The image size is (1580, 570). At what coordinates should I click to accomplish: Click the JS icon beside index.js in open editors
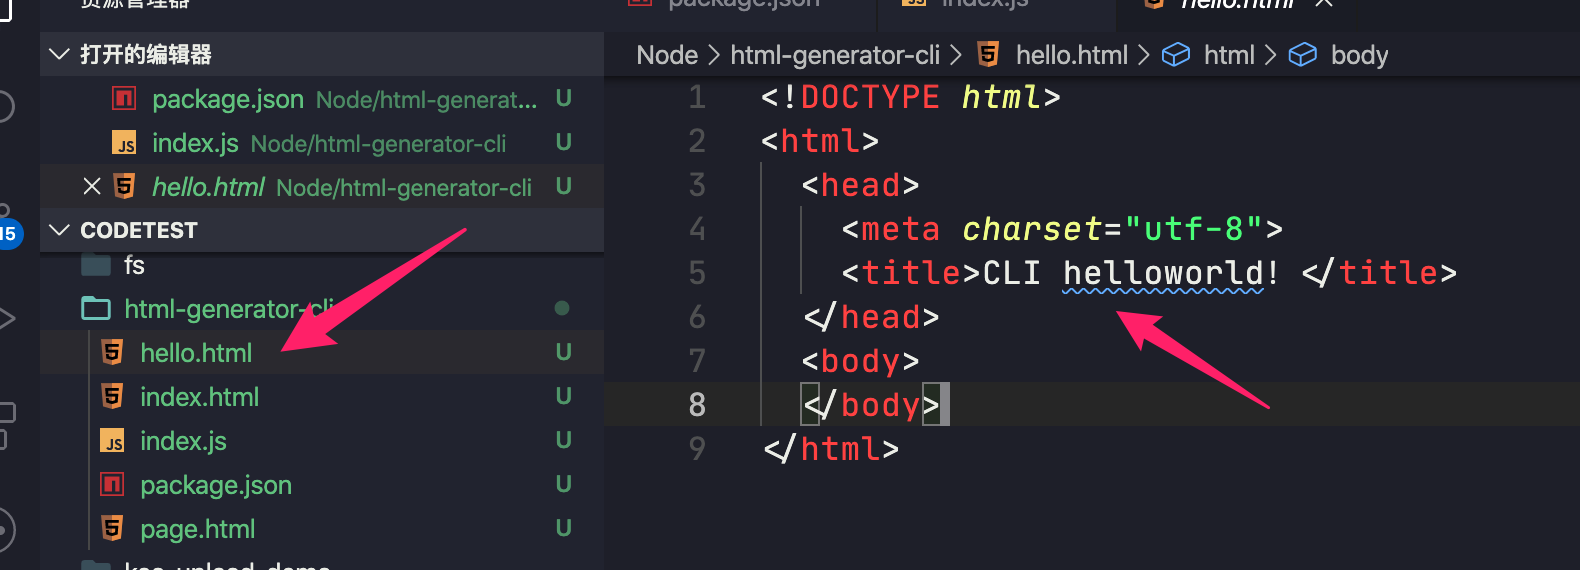(124, 143)
